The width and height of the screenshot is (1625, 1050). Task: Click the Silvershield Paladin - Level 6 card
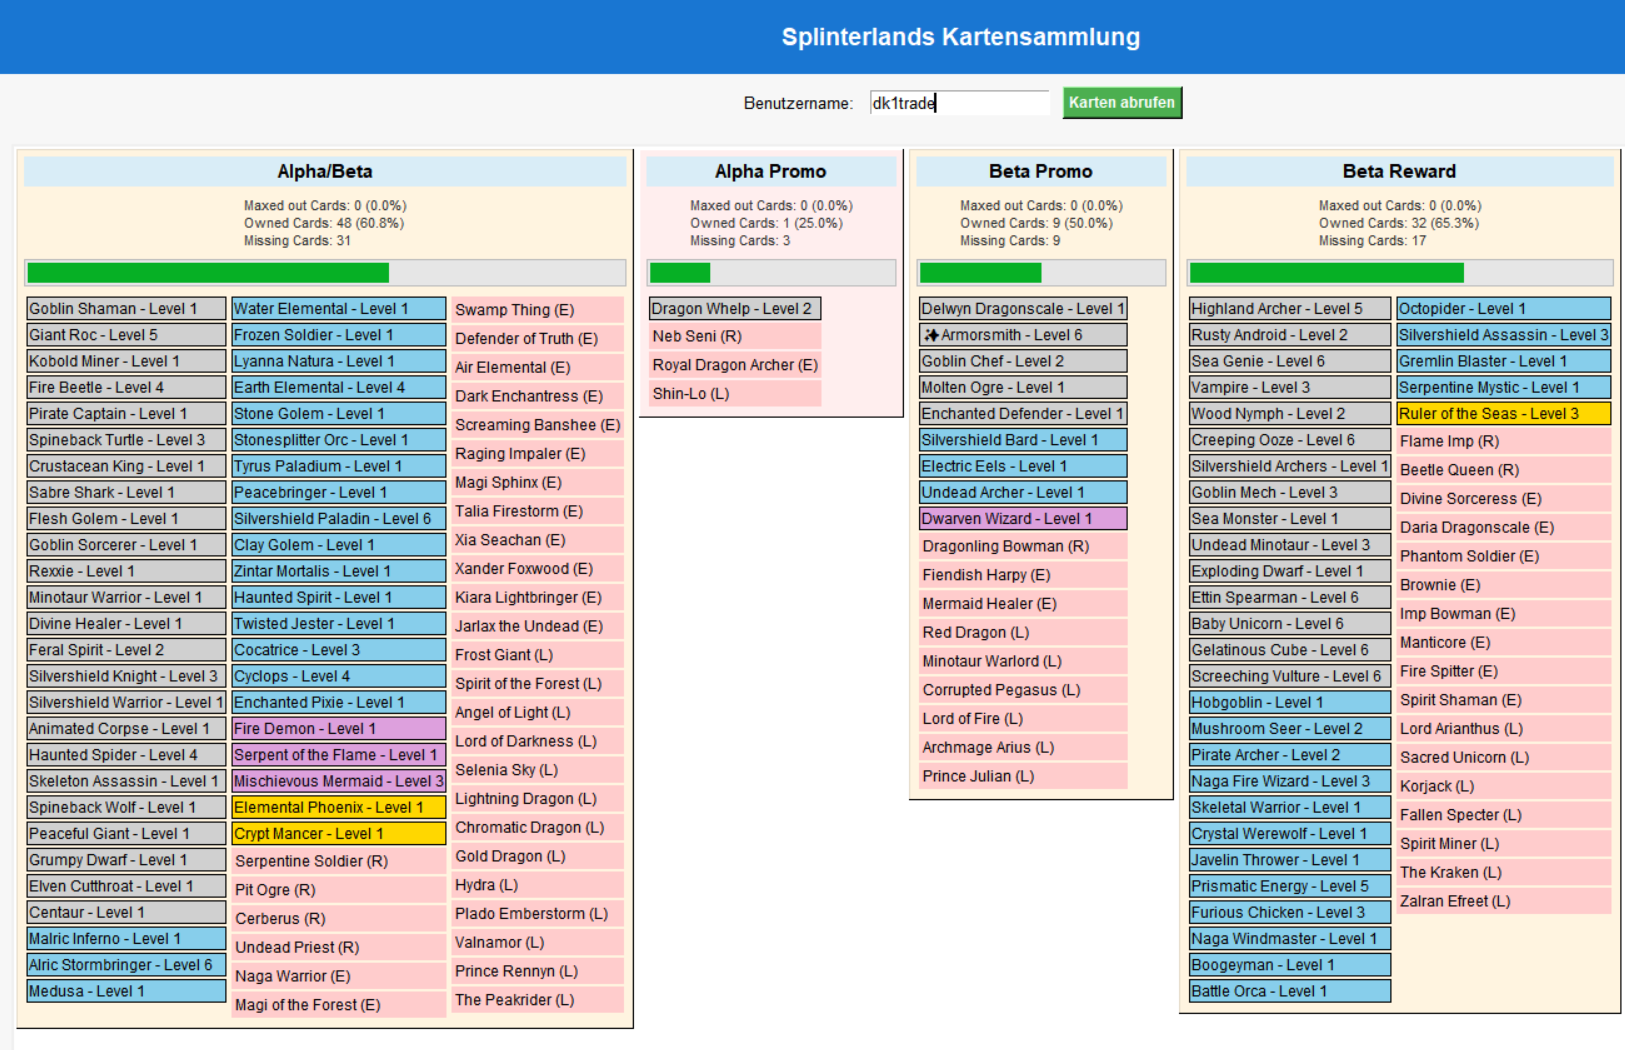[x=339, y=519]
